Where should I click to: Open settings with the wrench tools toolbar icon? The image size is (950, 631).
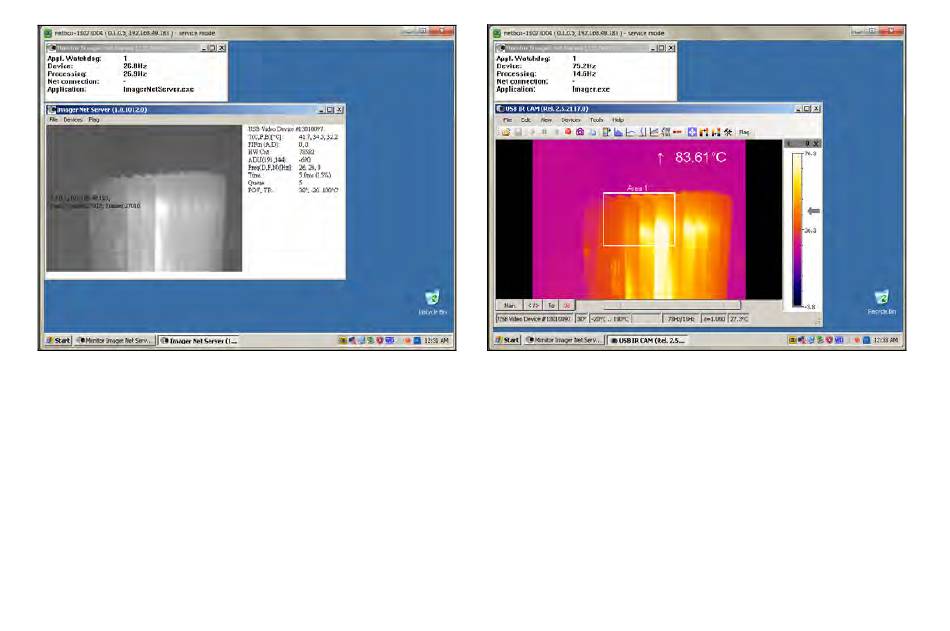pos(728,132)
